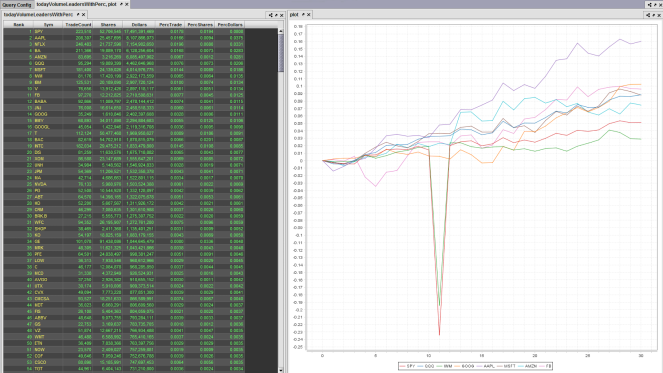Switch to the Query Config tab
The width and height of the screenshot is (663, 373).
(x=17, y=5)
